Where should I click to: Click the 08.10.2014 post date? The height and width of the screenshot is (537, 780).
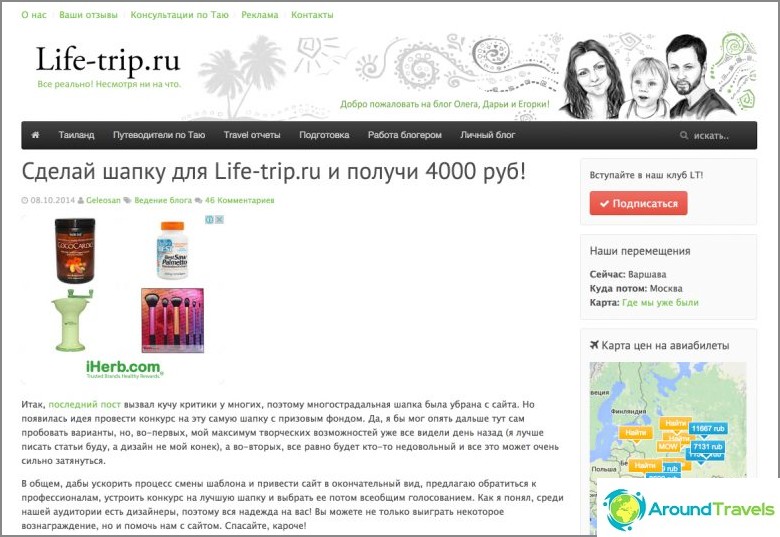(x=52, y=200)
